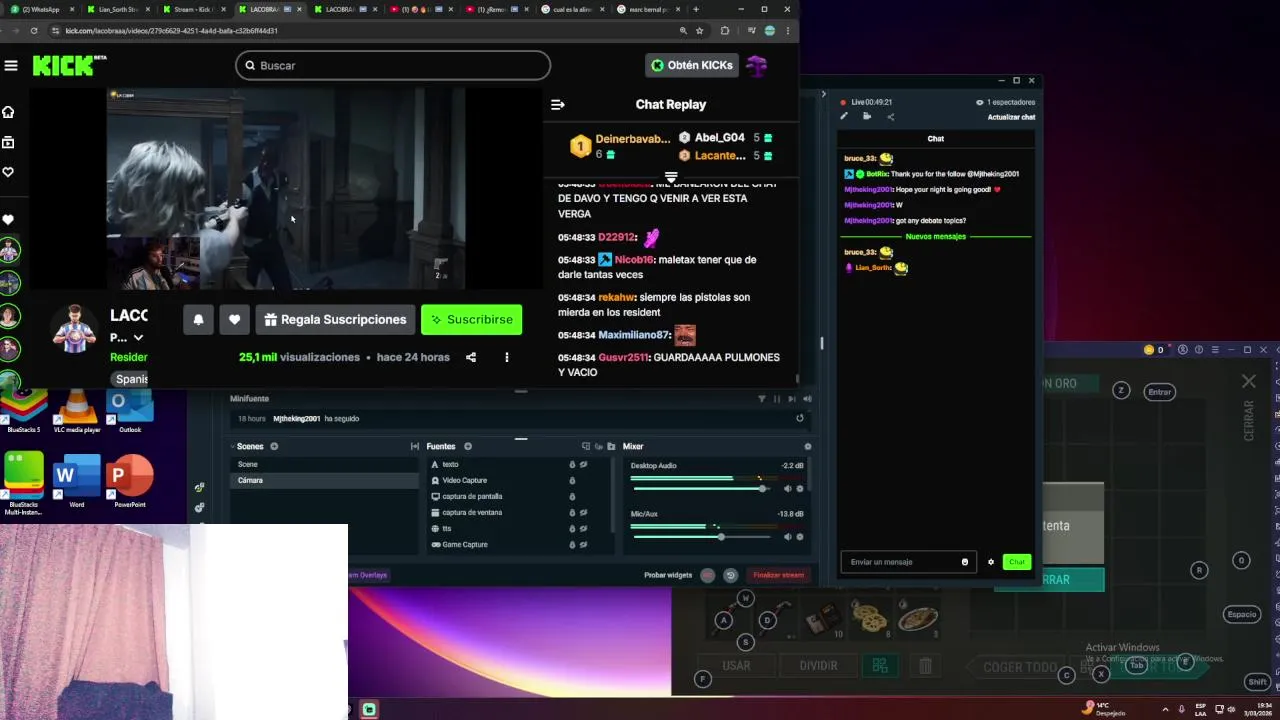Share the video via share icon
Screen dimensions: 1280x720
[471, 357]
